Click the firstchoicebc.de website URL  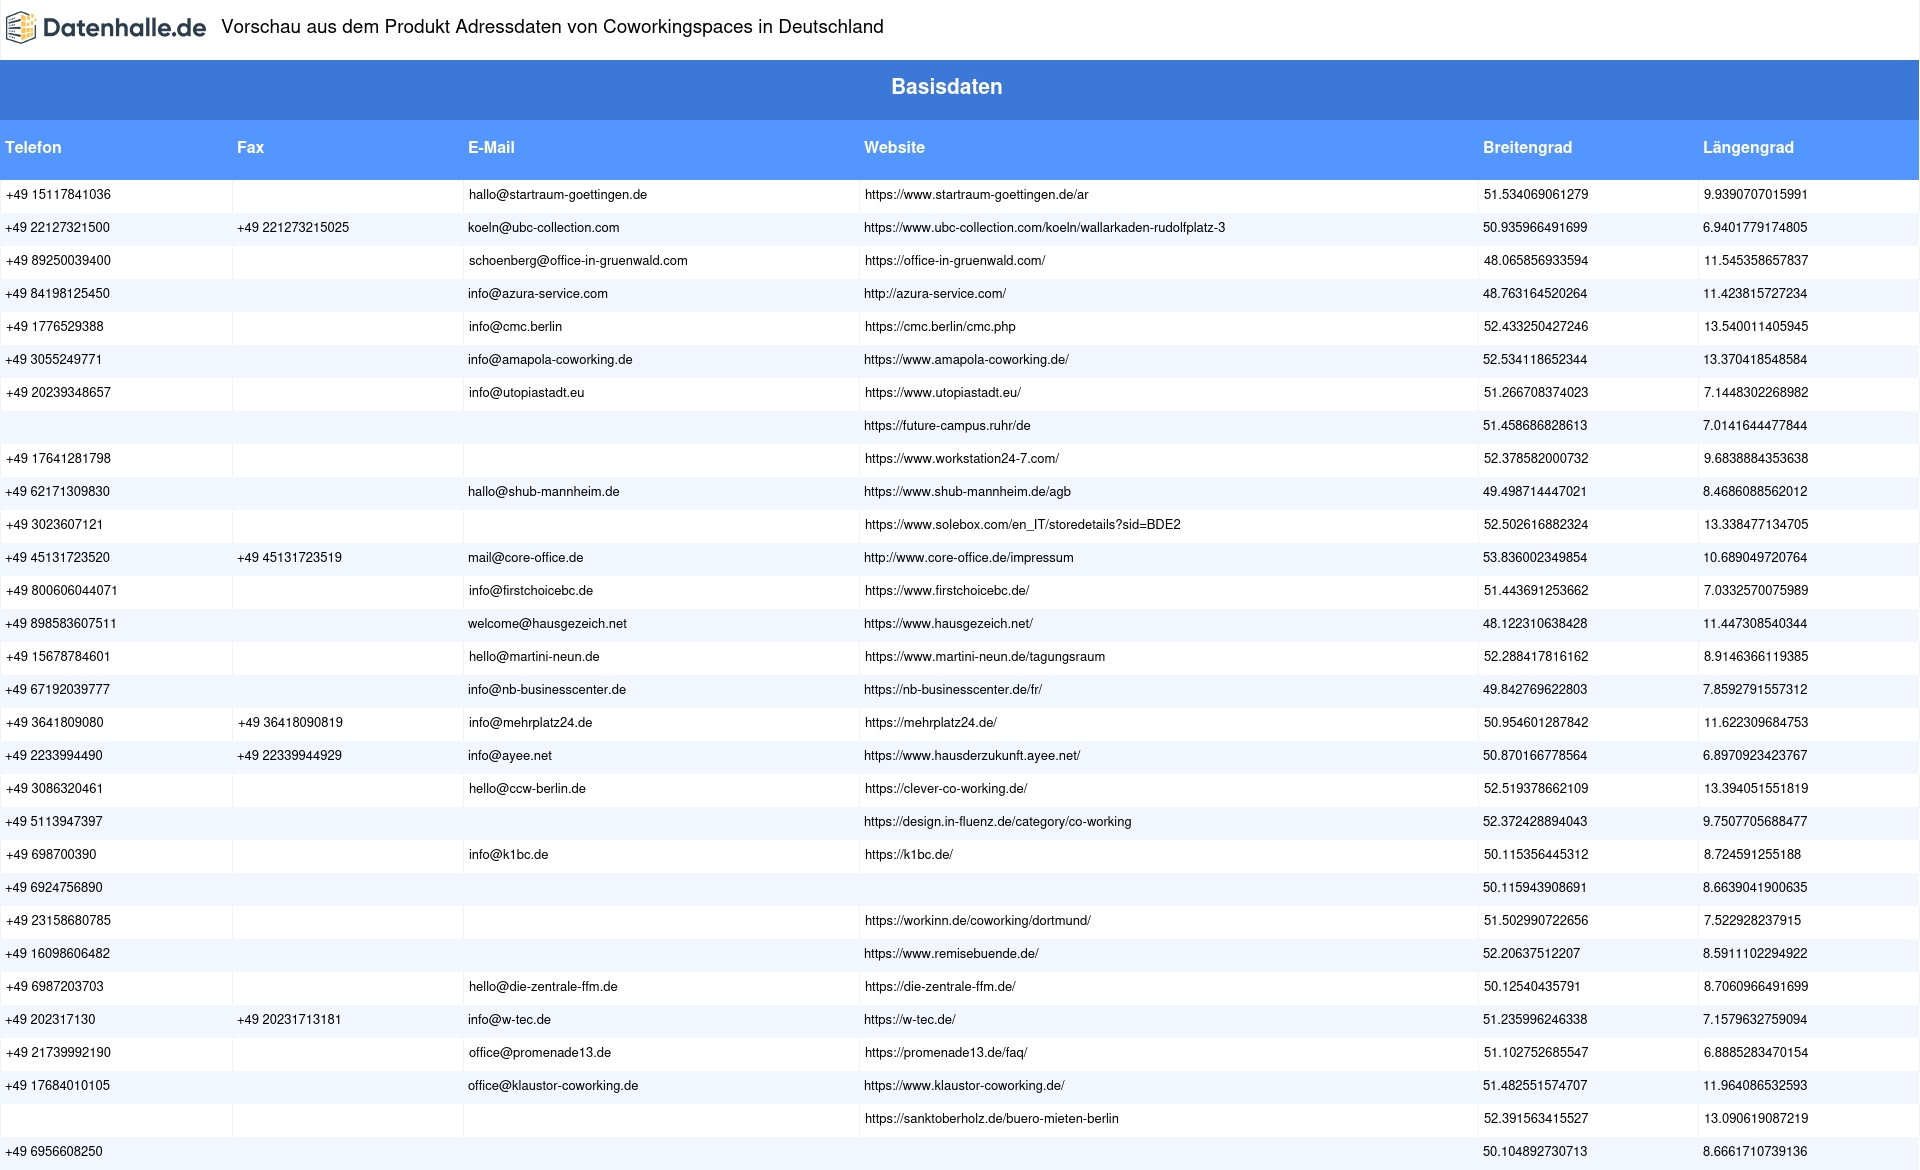[x=947, y=591]
